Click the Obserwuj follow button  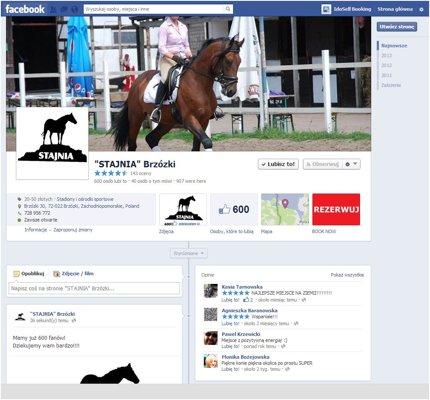[323, 164]
